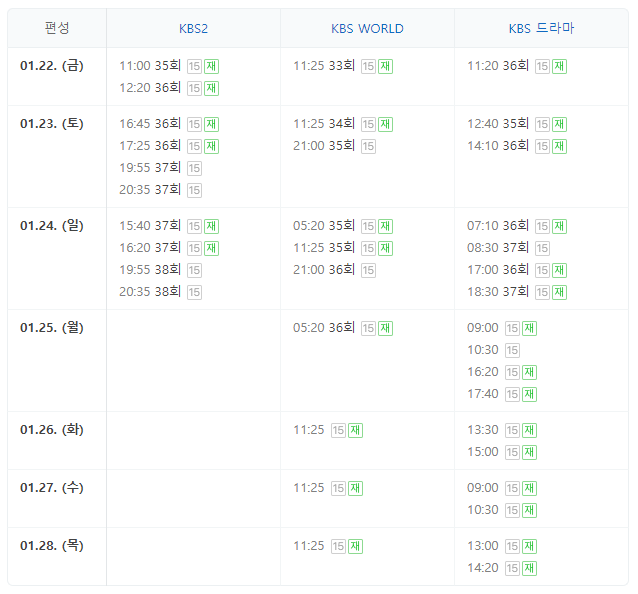Click the KBS 드라마 17:40 time

point(483,394)
